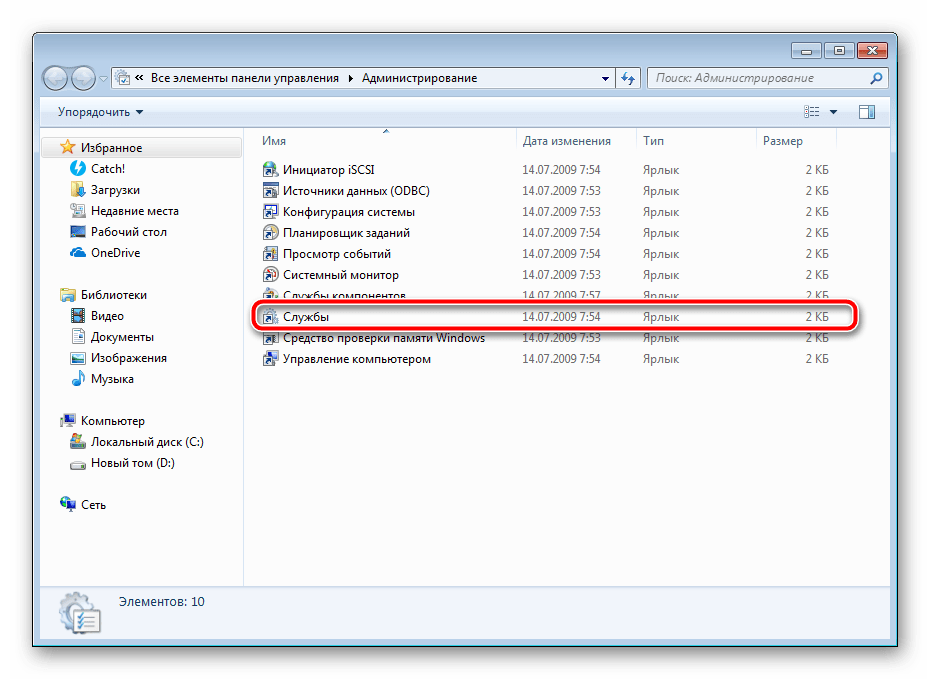Expand the view options dropdown arrow
The width and height of the screenshot is (930, 679).
(x=833, y=112)
